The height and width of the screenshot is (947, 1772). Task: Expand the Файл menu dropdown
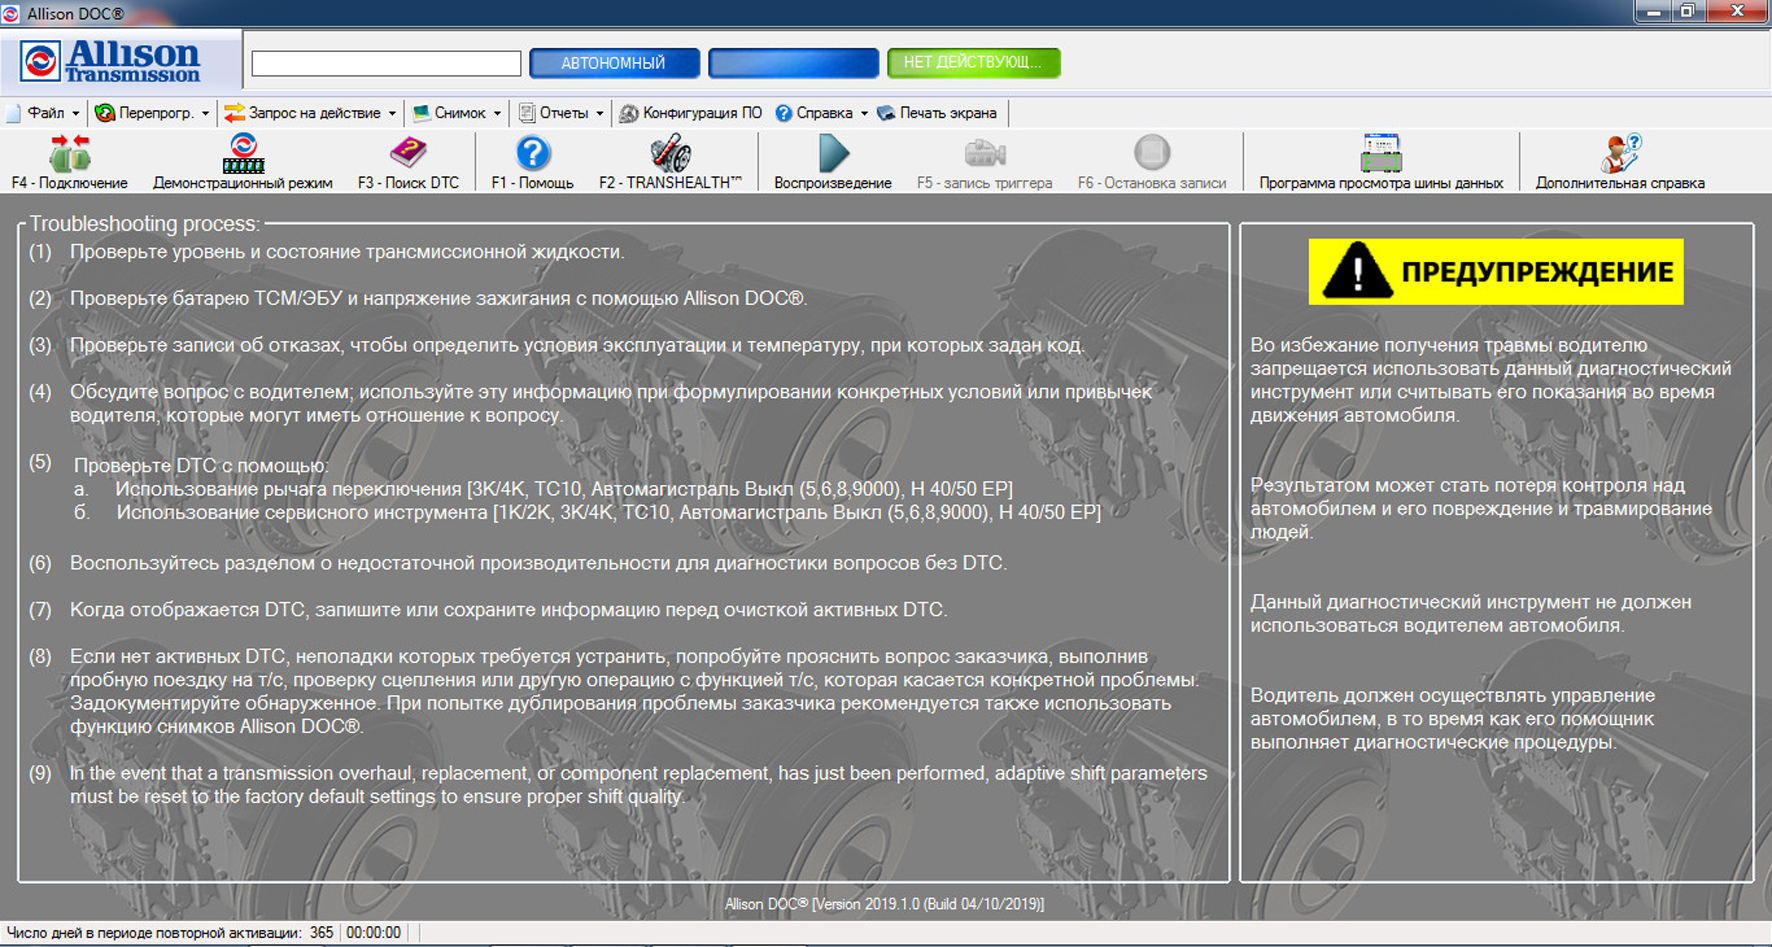pyautogui.click(x=45, y=113)
